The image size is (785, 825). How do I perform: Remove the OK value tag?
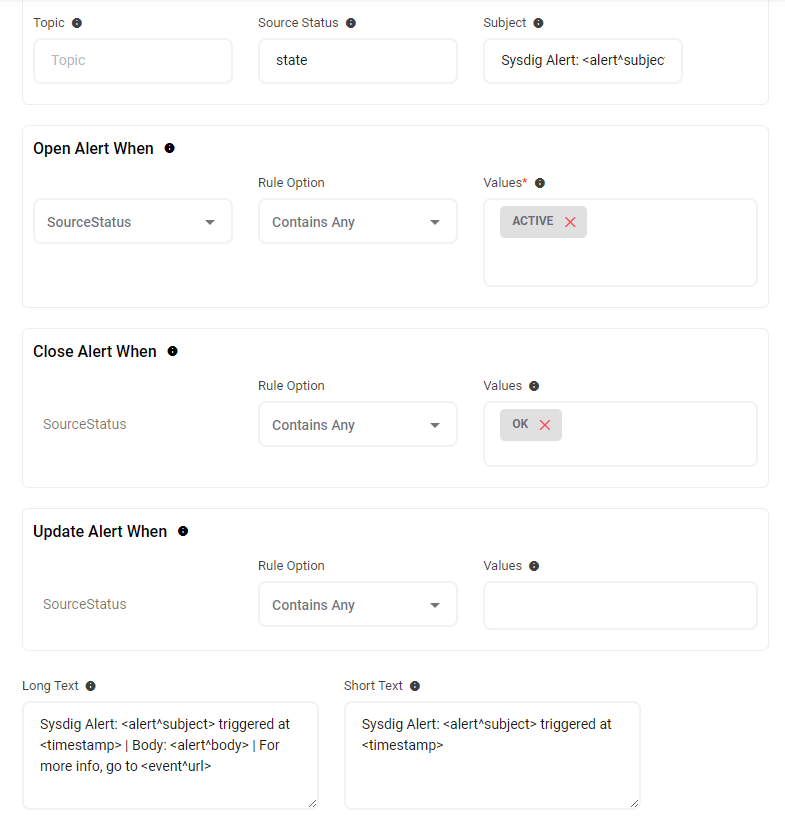pos(545,425)
